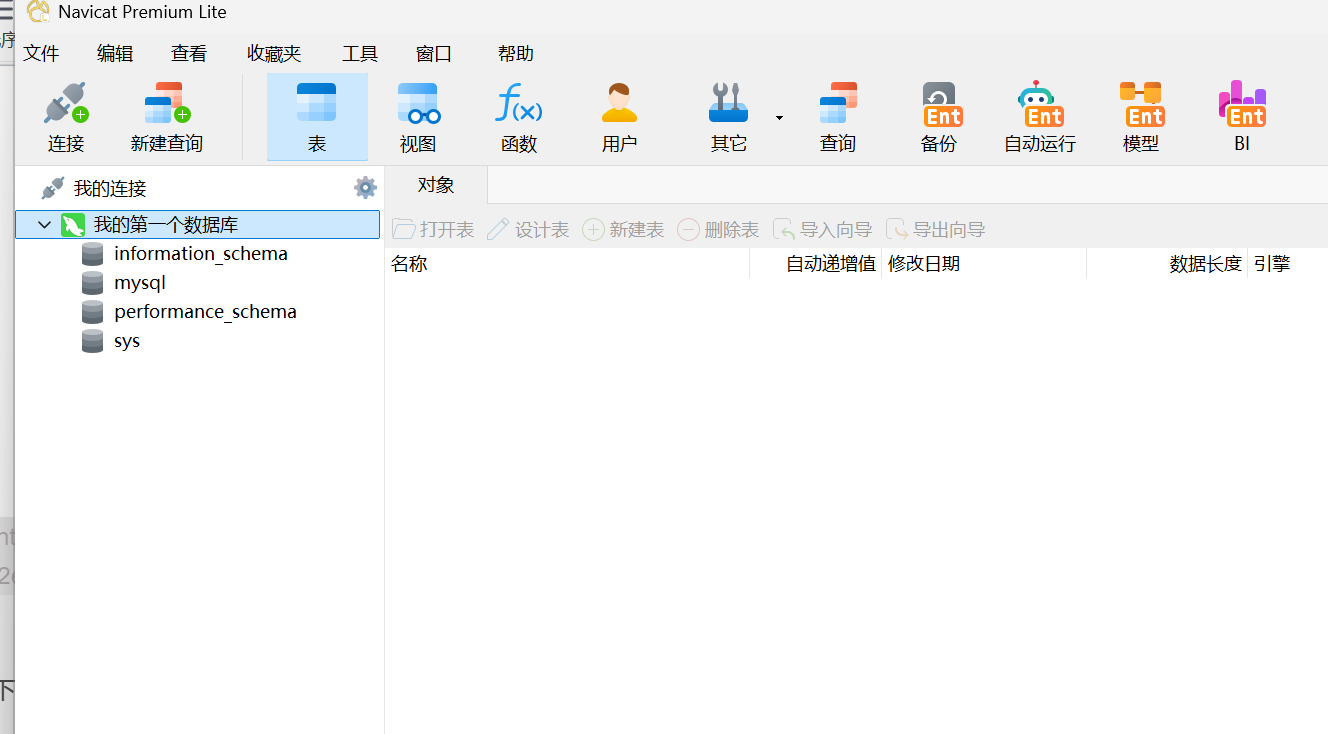Click the 导入向导 button

(x=822, y=229)
